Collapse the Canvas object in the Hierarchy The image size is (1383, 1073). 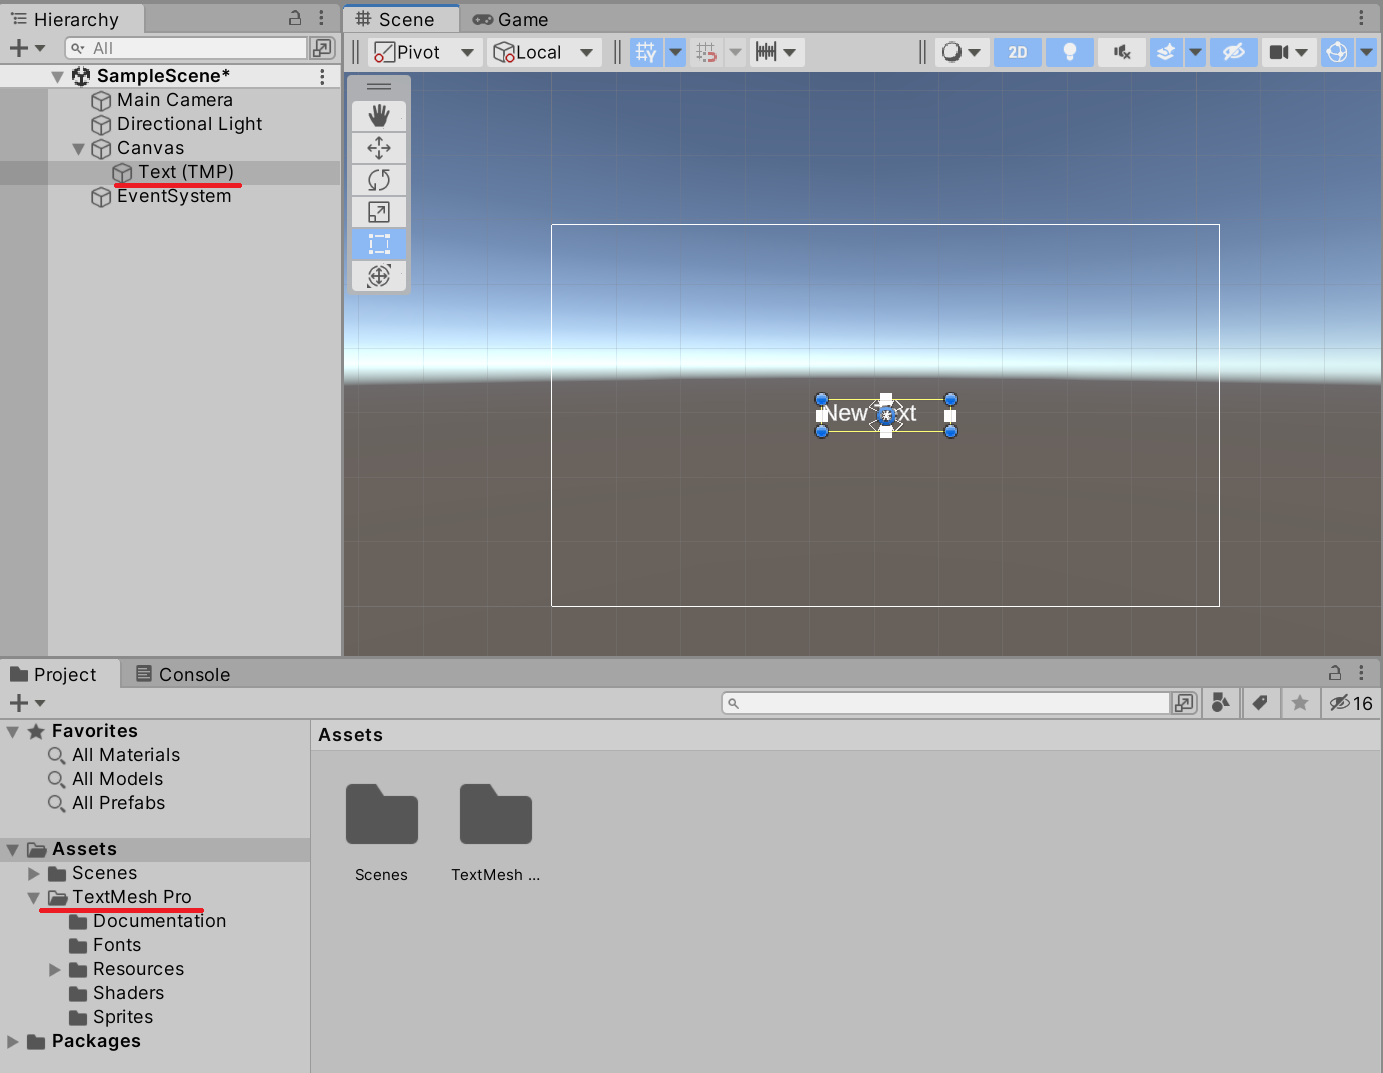(79, 148)
